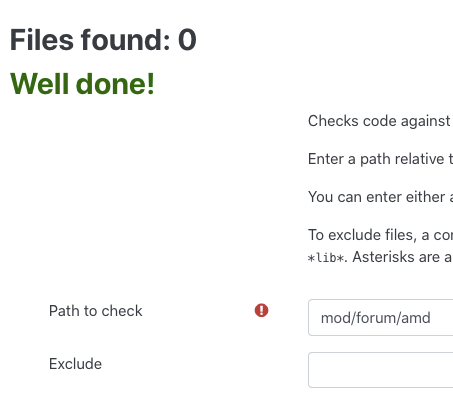Click the red required-field icon beside Path to check
Image resolution: width=453 pixels, height=403 pixels.
tap(261, 310)
